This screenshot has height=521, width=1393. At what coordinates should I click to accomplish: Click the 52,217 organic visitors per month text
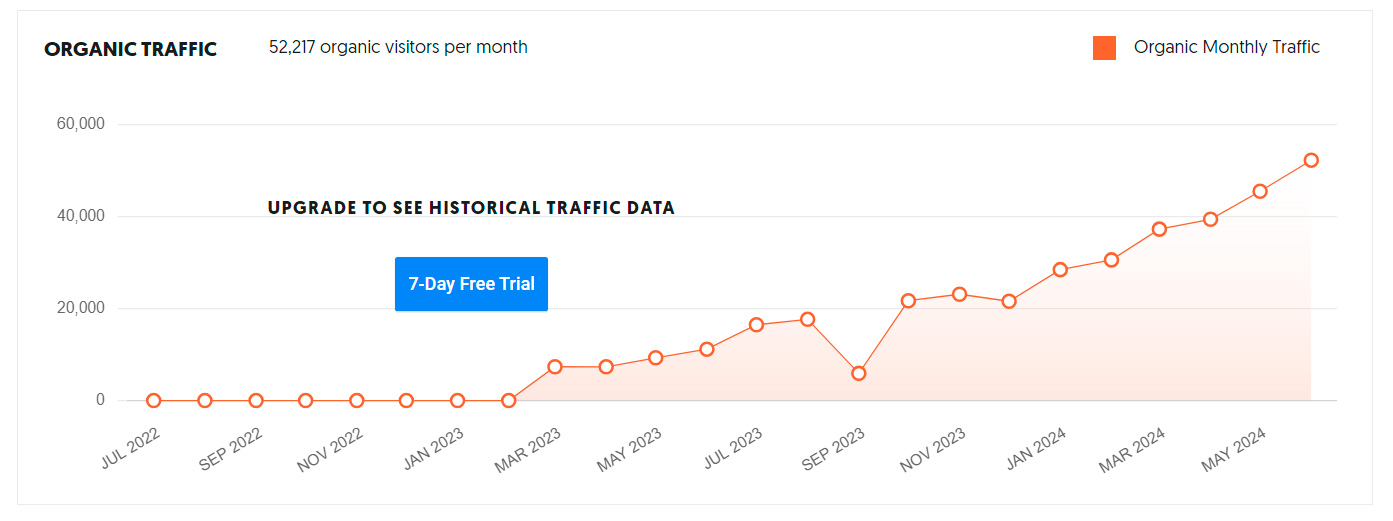398,47
